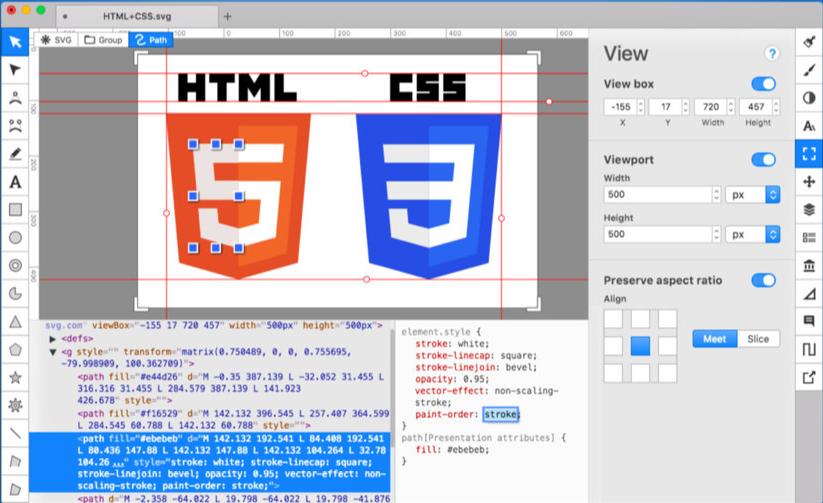Screen dimensions: 823x503
Task: Click the Slice button
Action: 758,339
